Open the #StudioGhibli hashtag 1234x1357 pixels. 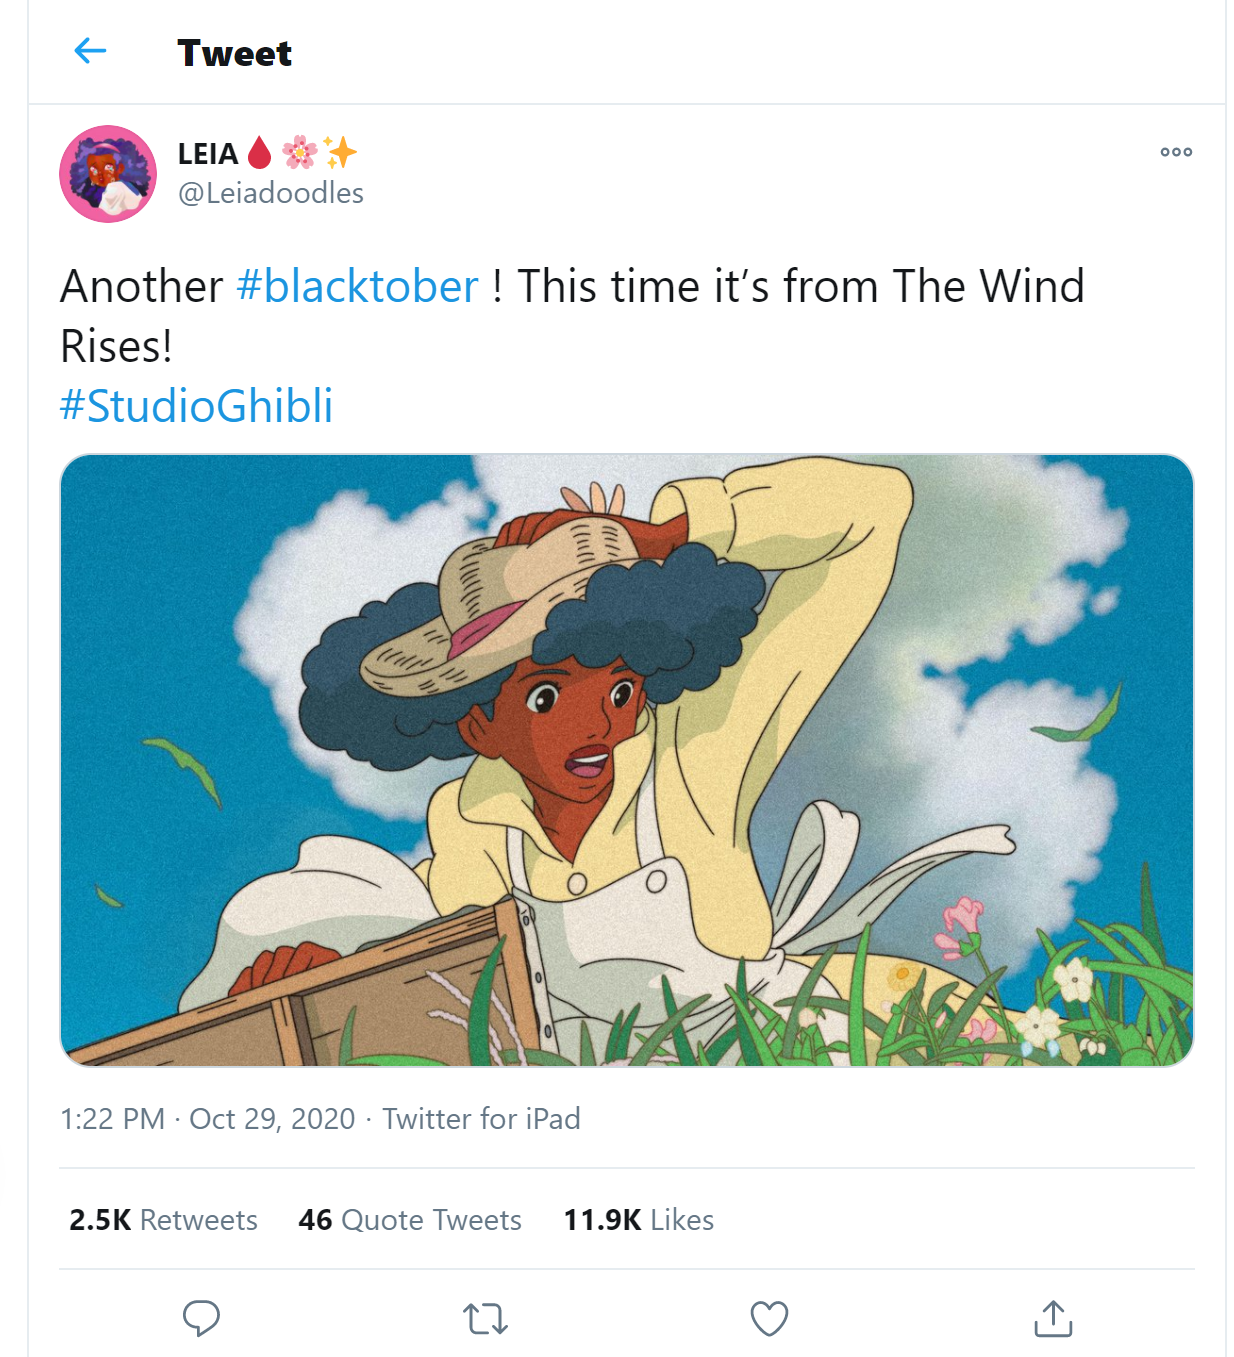[x=196, y=406]
